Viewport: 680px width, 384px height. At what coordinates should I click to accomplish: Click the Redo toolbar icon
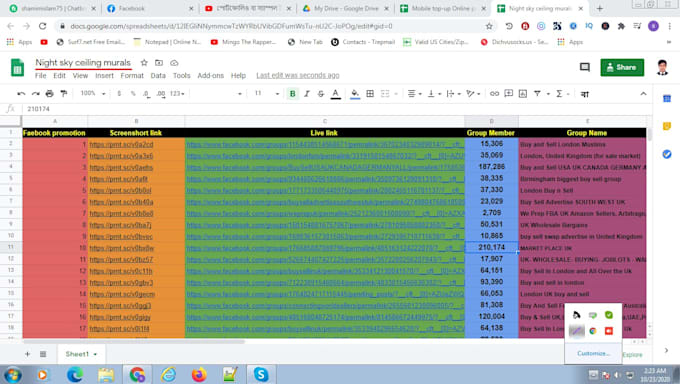pyautogui.click(x=36, y=94)
